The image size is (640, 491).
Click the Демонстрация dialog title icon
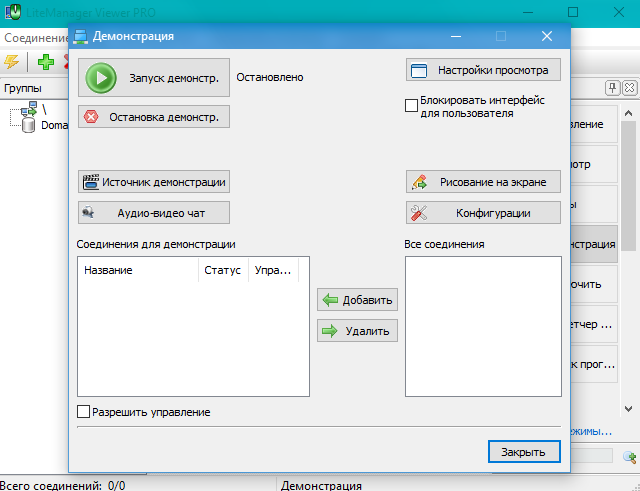click(80, 36)
